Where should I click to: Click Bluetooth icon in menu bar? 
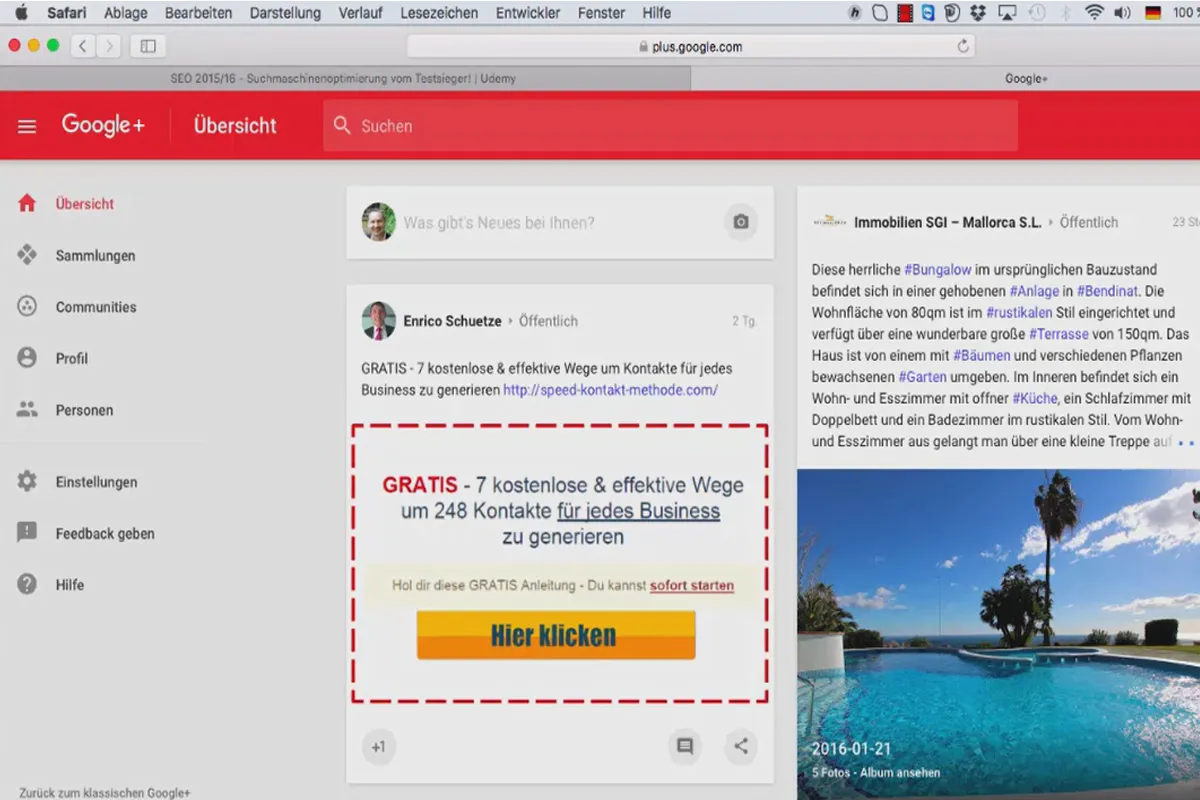click(x=1066, y=13)
